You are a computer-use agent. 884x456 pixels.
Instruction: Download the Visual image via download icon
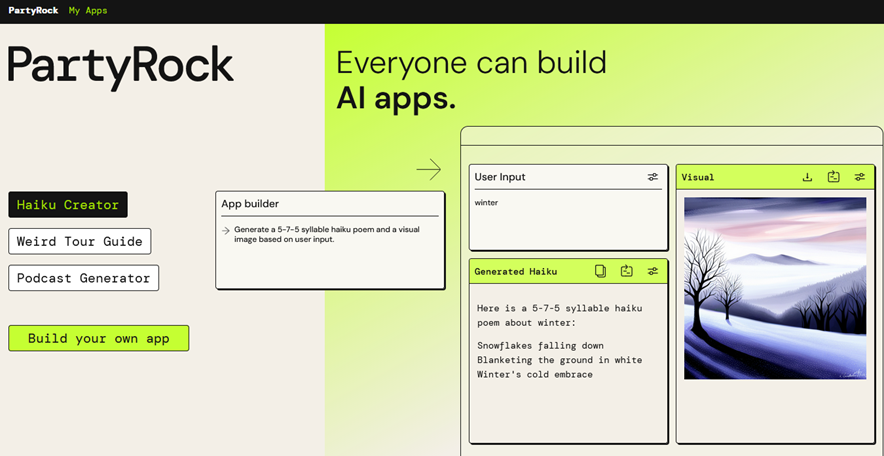pyautogui.click(x=807, y=177)
